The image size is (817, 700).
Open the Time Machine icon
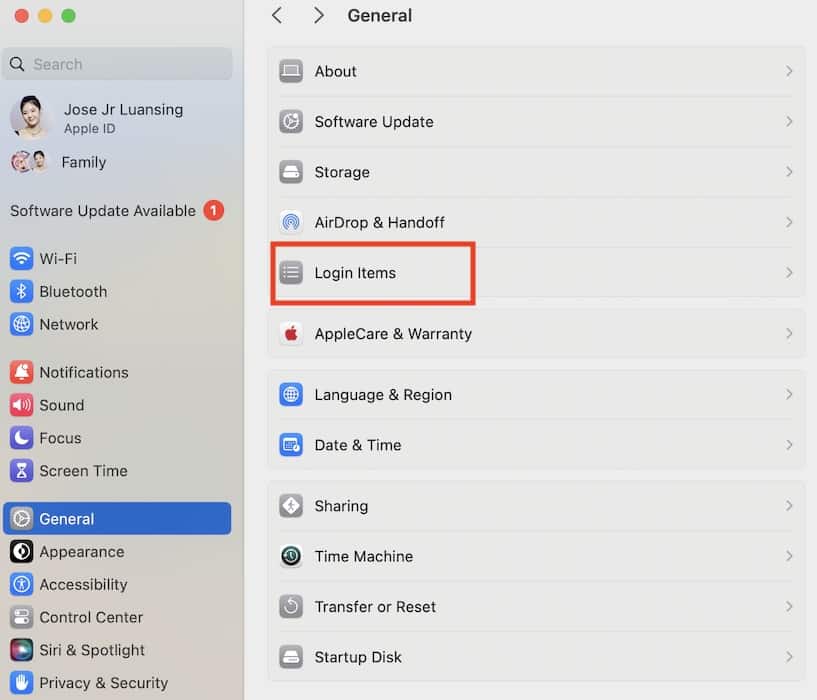click(291, 557)
